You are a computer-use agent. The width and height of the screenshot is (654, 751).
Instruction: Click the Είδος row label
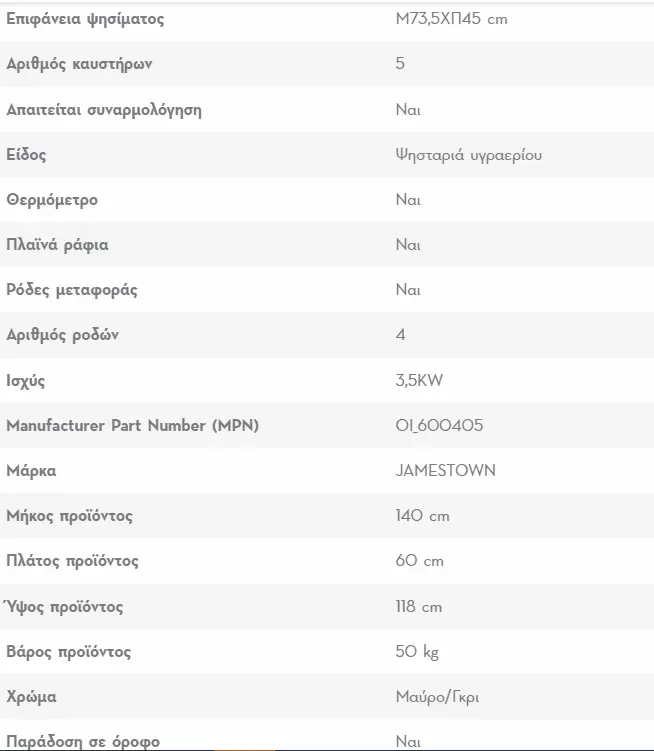(x=26, y=155)
